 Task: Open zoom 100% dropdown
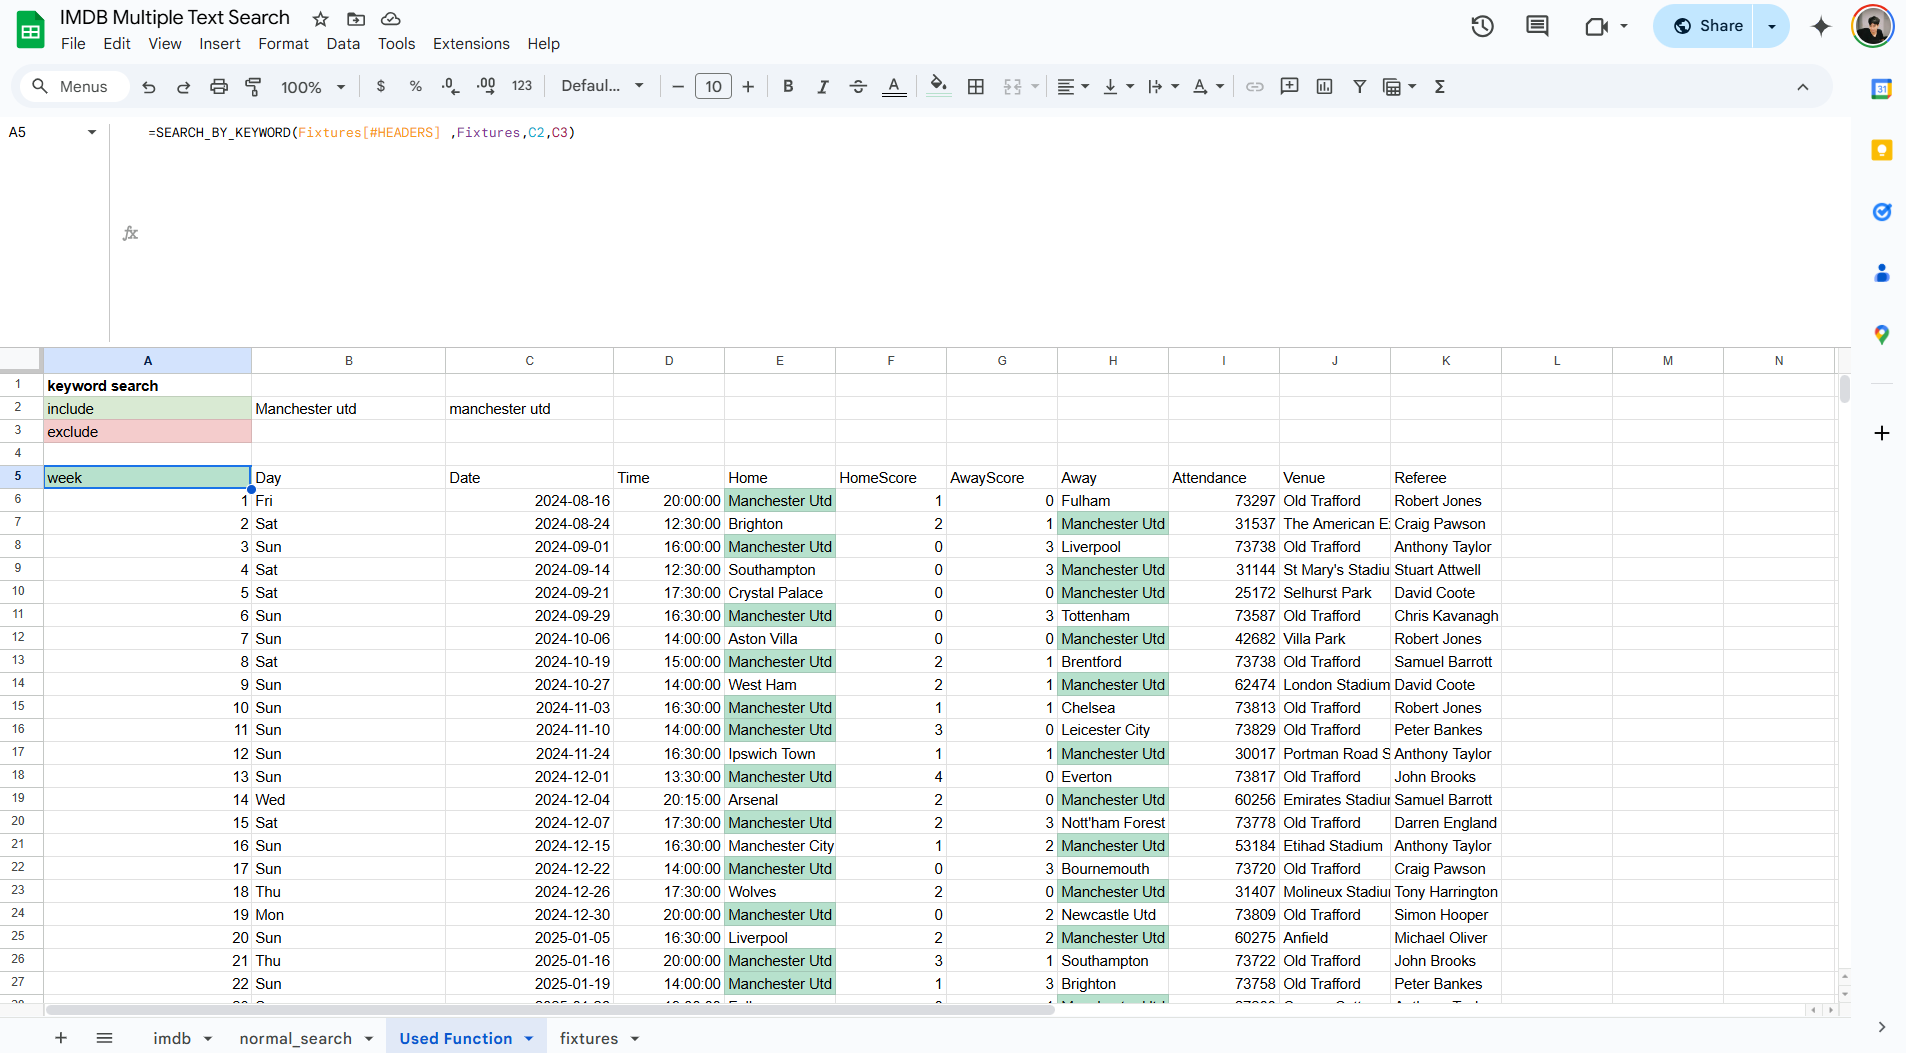tap(312, 87)
